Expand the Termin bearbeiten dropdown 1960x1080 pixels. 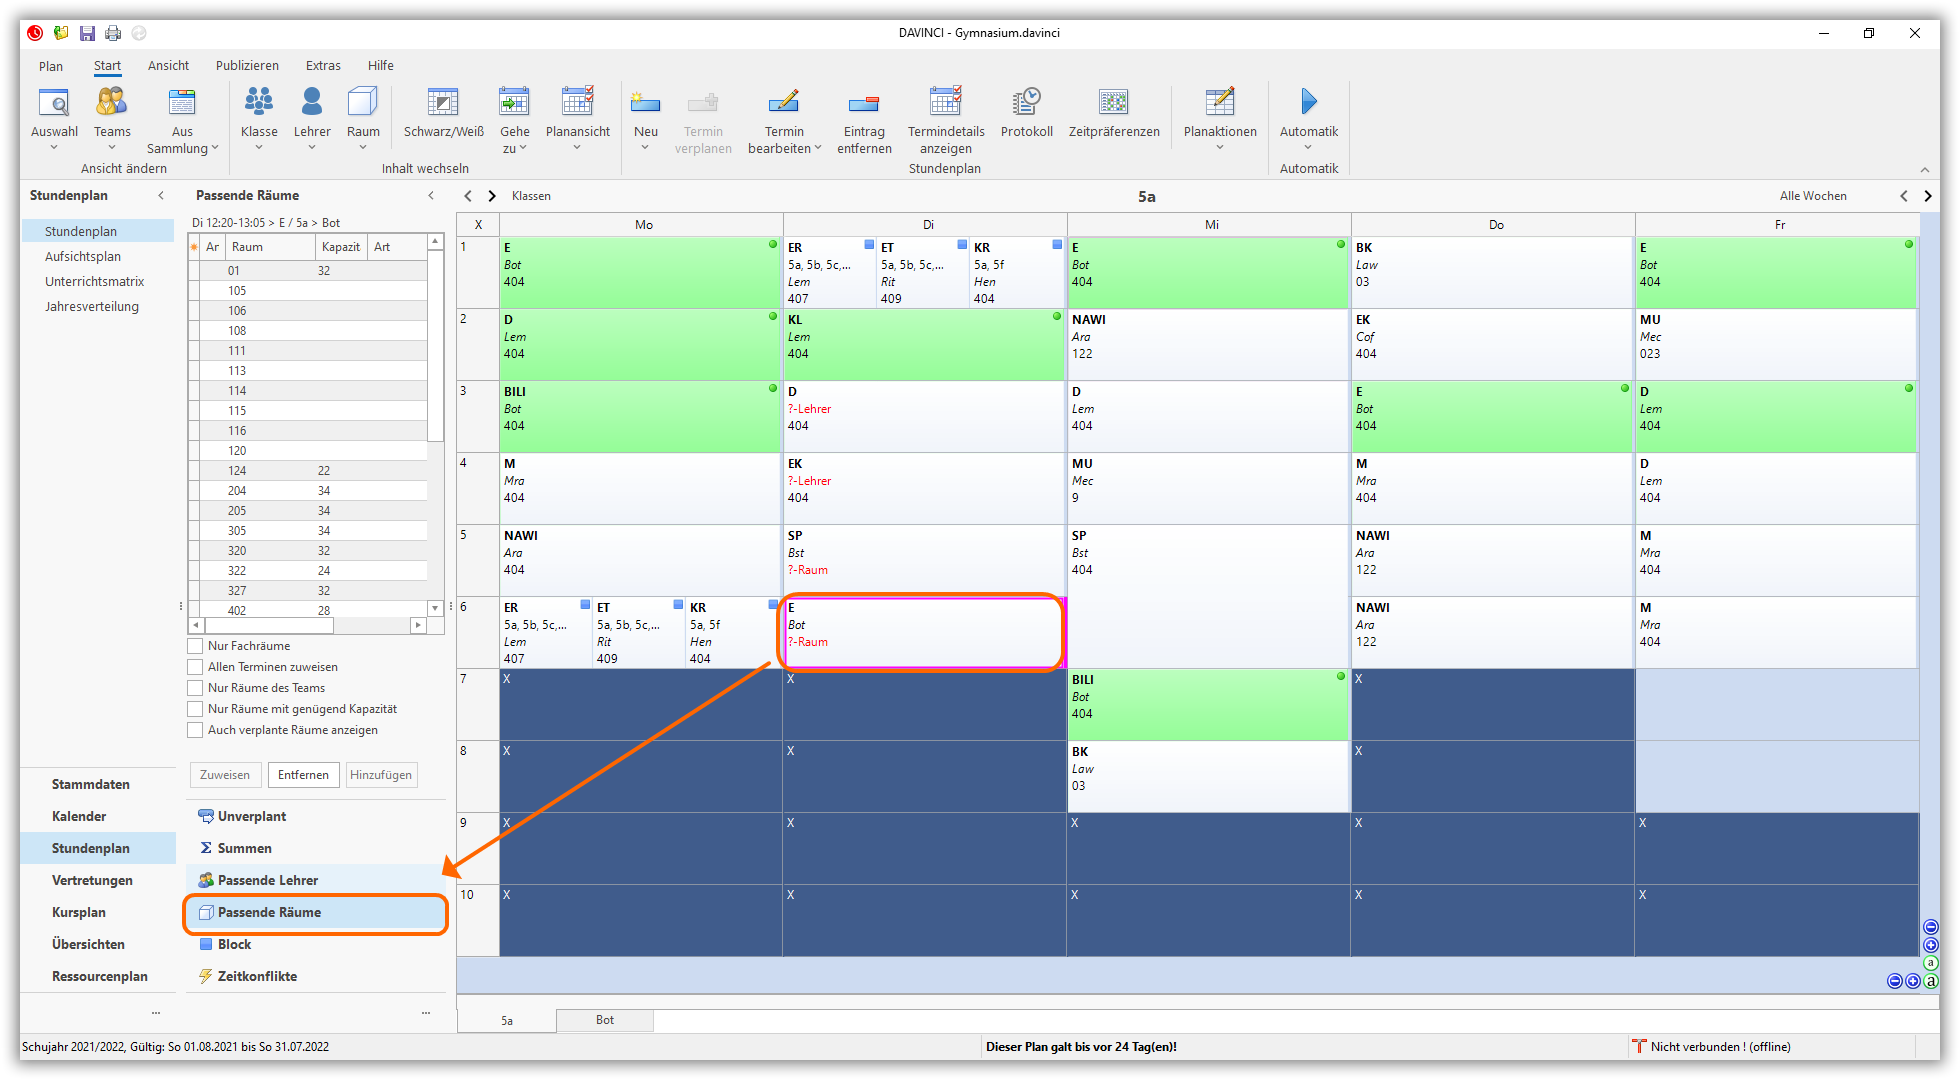pyautogui.click(x=818, y=148)
